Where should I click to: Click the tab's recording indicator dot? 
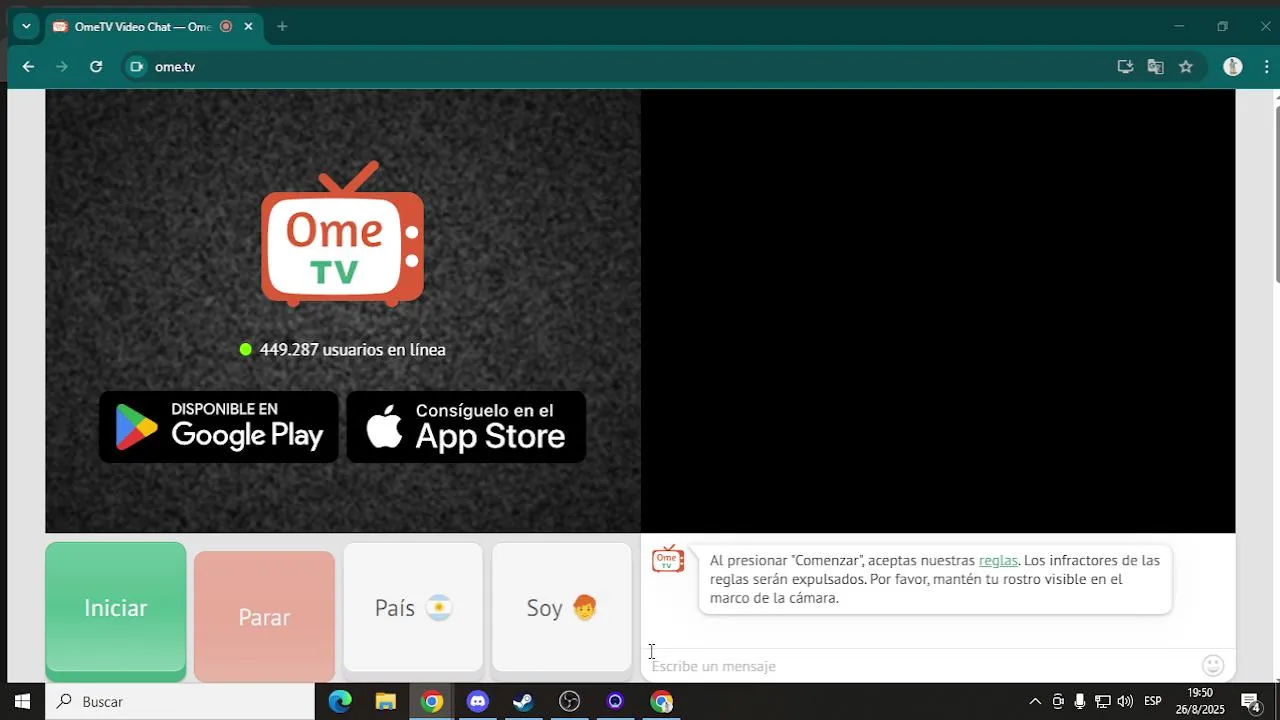click(226, 27)
